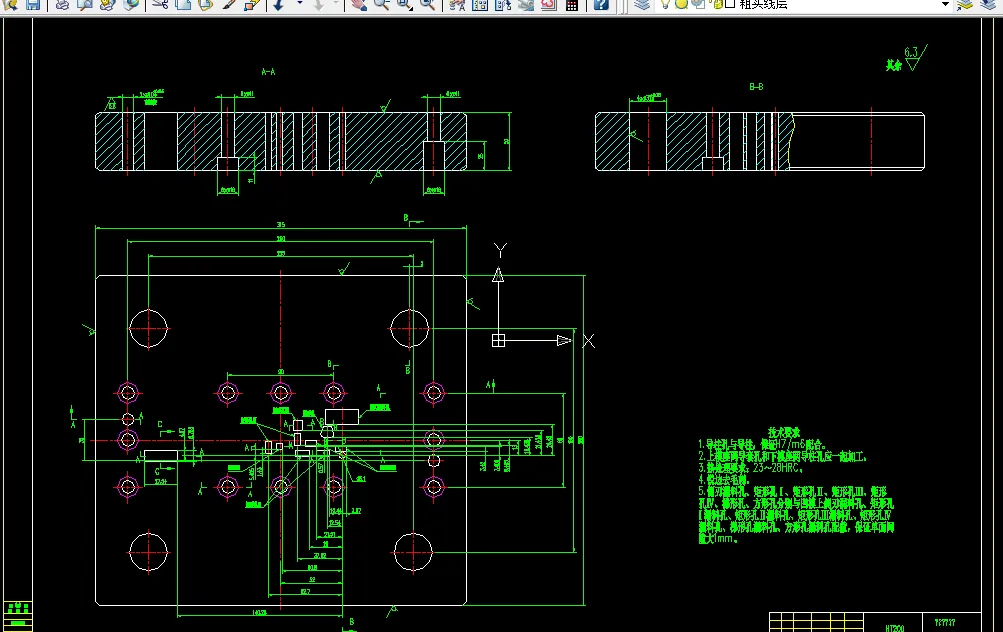Image resolution: width=1003 pixels, height=632 pixels.
Task: Click the green layout icon at bottom left
Action: point(18,607)
